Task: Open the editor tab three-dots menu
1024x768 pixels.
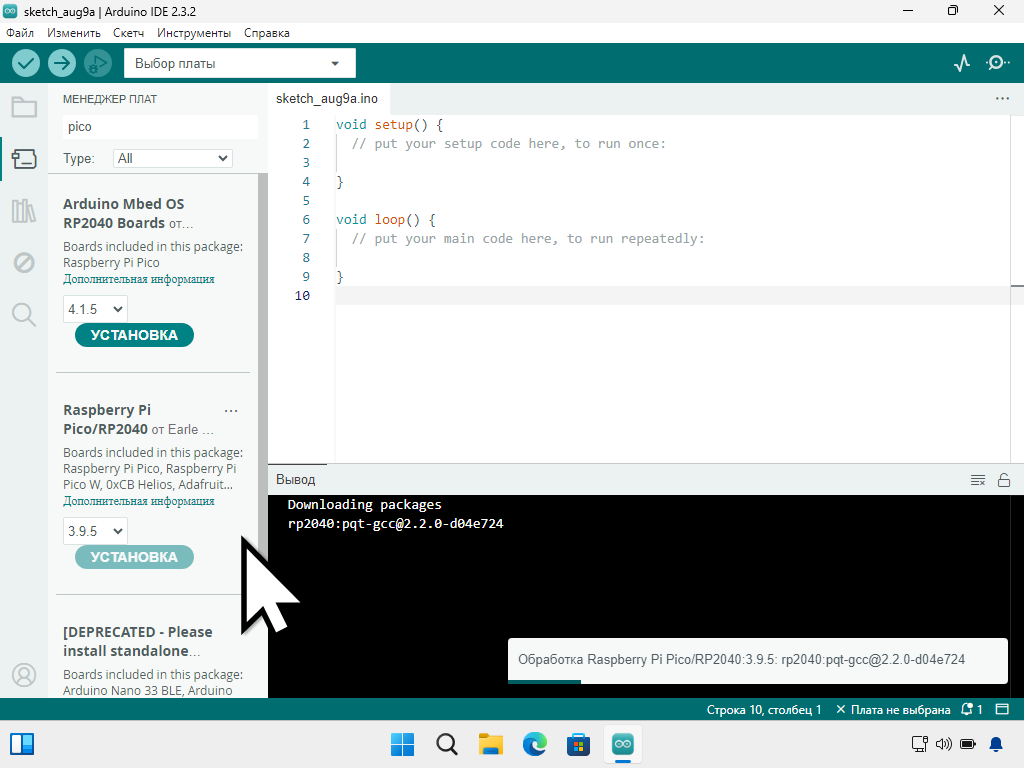Action: 1002,99
